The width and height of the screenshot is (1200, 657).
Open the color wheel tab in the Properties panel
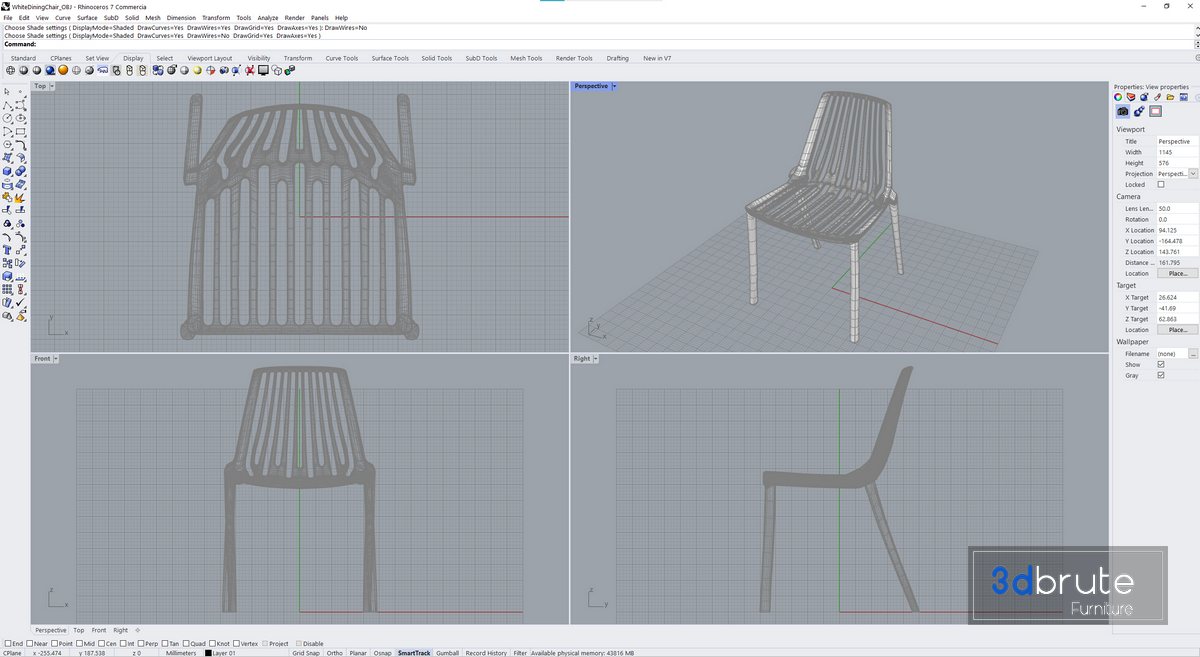coord(1119,97)
